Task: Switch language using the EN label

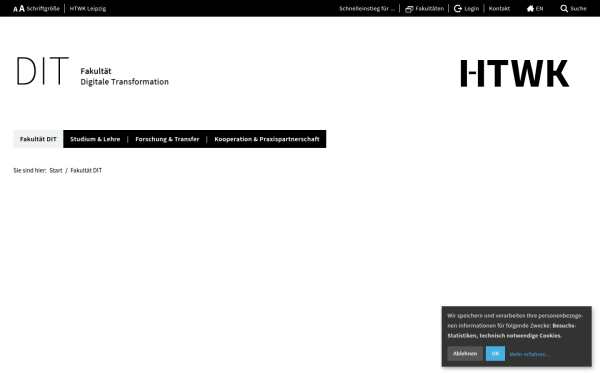Action: point(539,8)
